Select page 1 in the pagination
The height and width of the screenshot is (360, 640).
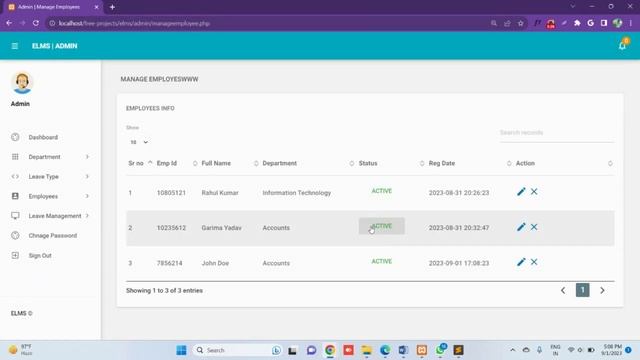pyautogui.click(x=582, y=290)
